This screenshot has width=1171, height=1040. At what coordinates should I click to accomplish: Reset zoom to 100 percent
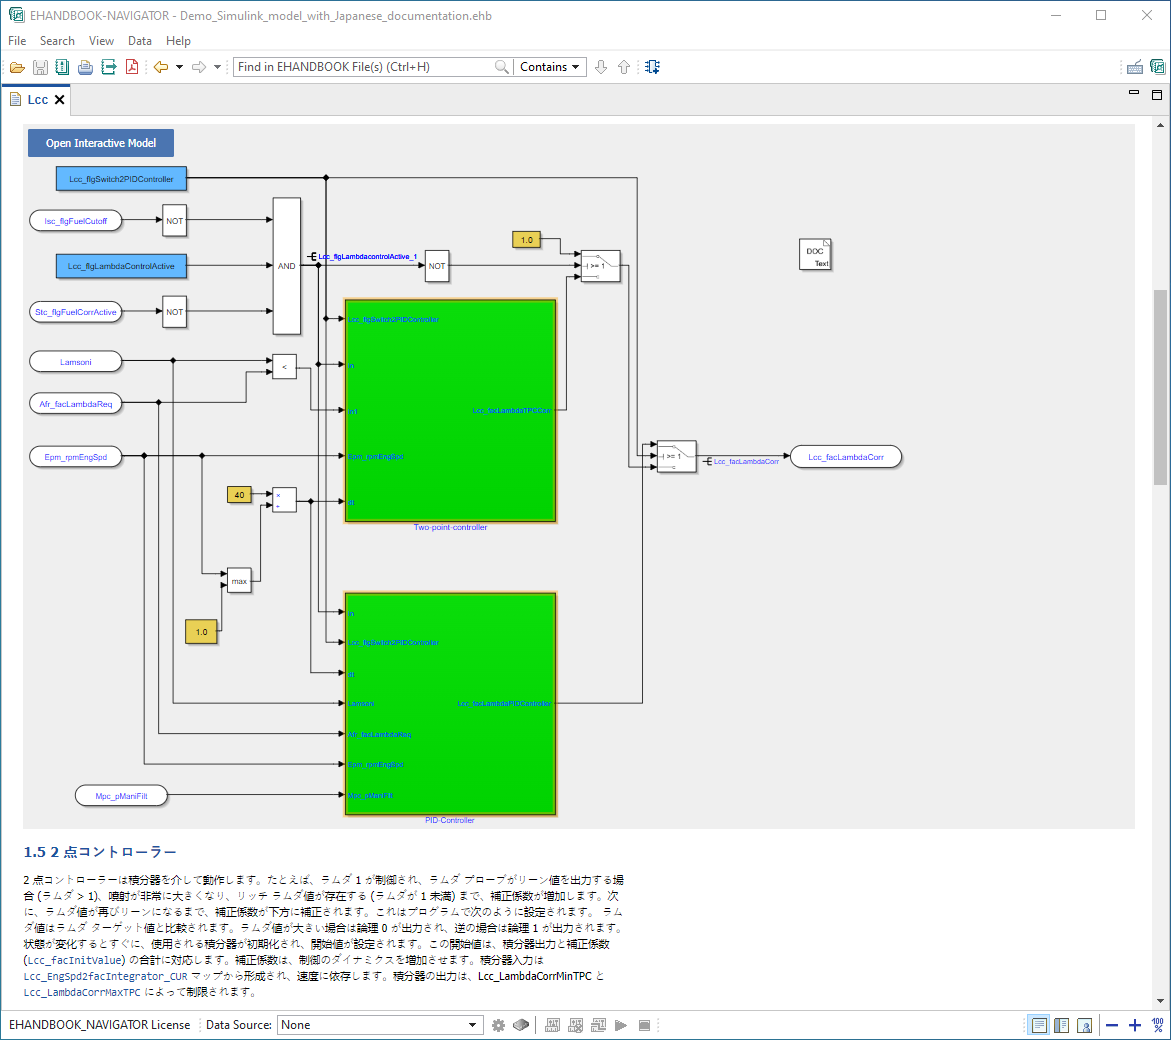click(1157, 1025)
